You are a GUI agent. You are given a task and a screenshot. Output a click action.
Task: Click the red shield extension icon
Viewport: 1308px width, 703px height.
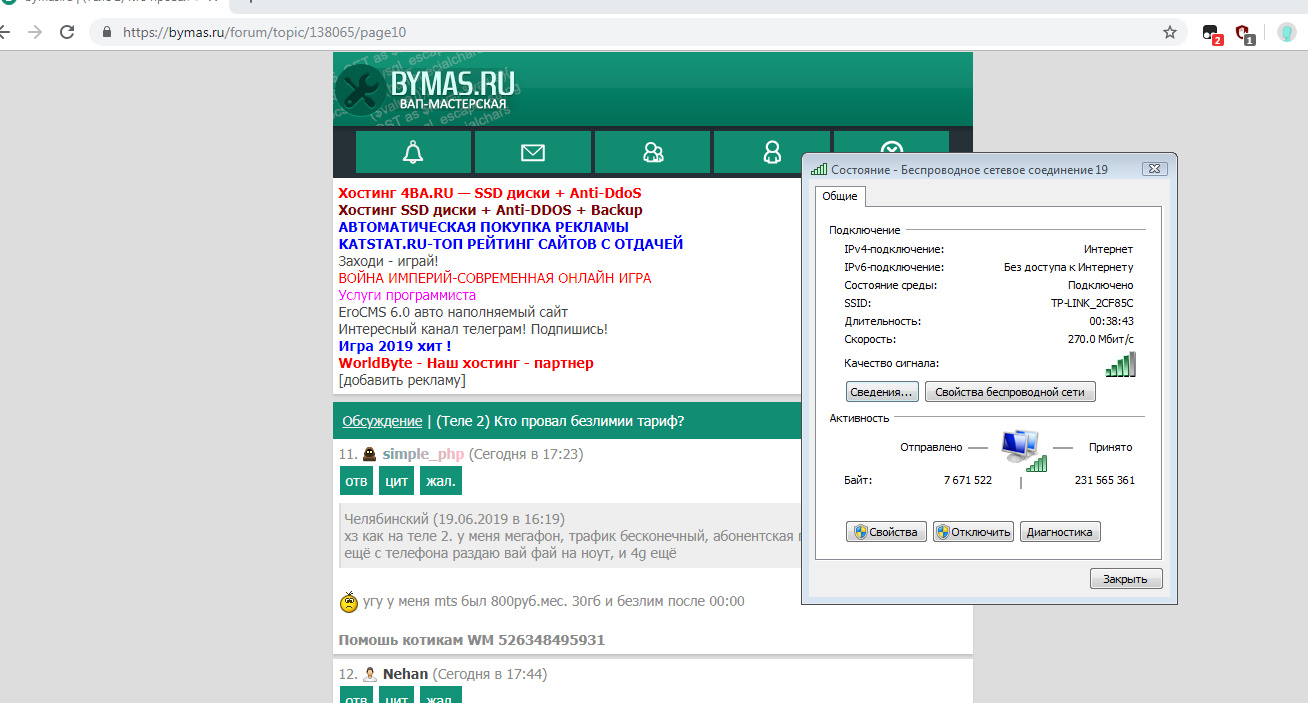pyautogui.click(x=1243, y=32)
